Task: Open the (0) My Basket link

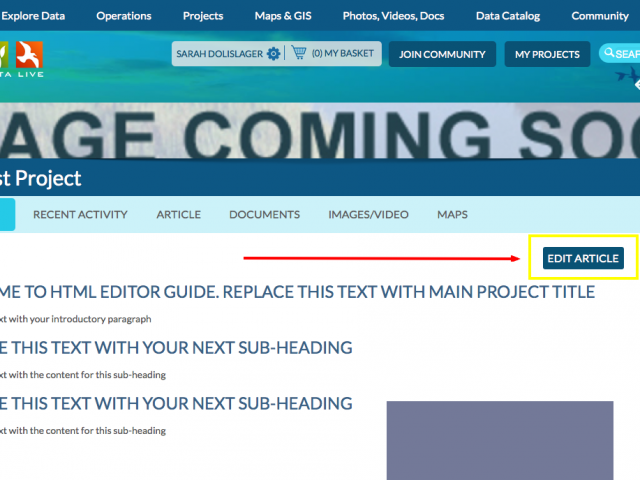Action: point(343,53)
